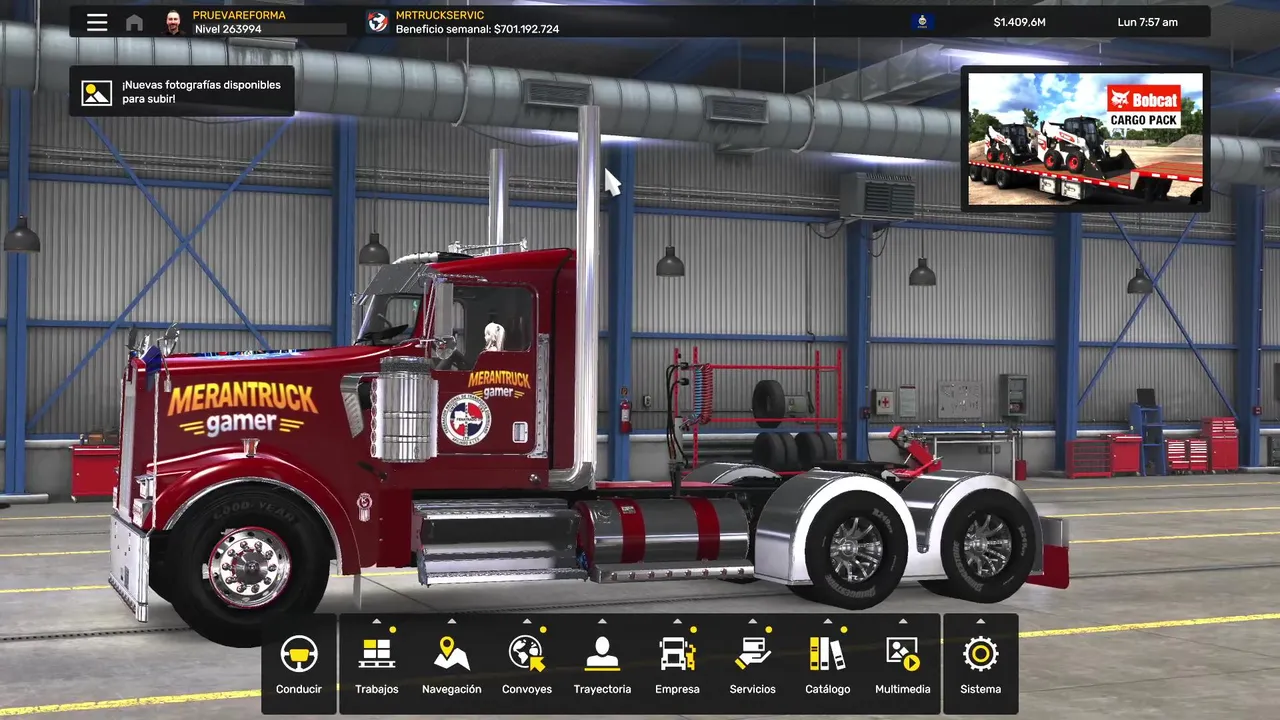The height and width of the screenshot is (720, 1280).
Task: Click the MRTRUCKSERVIC company name
Action: point(440,15)
